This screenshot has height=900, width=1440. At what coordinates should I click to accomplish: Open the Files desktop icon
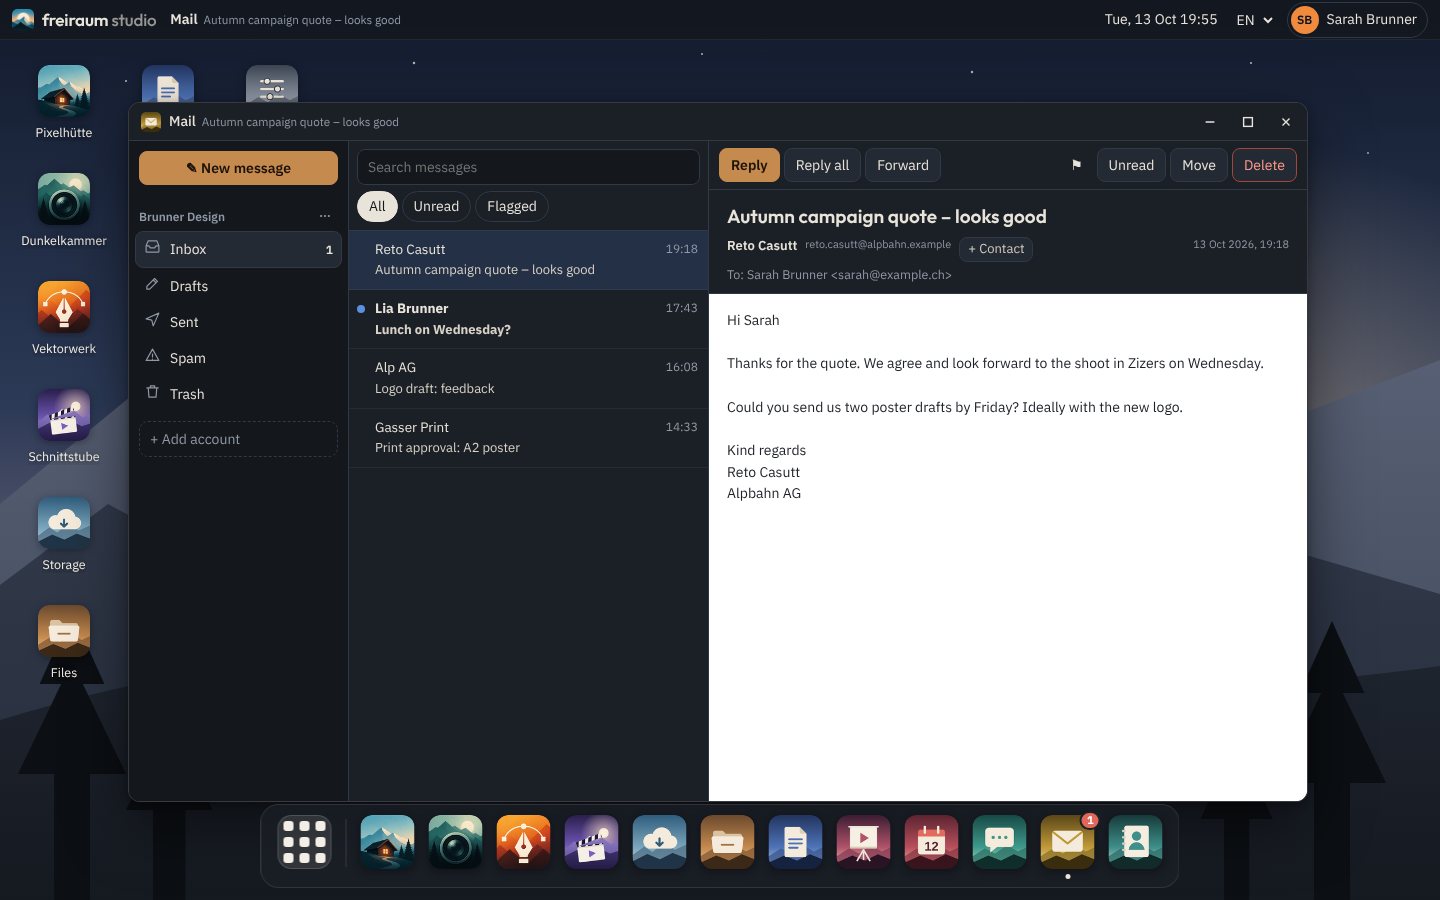(x=64, y=642)
